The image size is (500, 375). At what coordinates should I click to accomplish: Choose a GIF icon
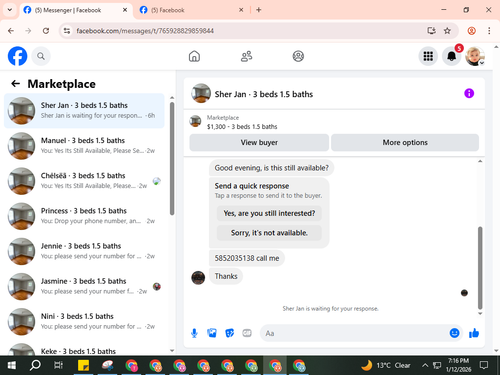[x=247, y=333]
